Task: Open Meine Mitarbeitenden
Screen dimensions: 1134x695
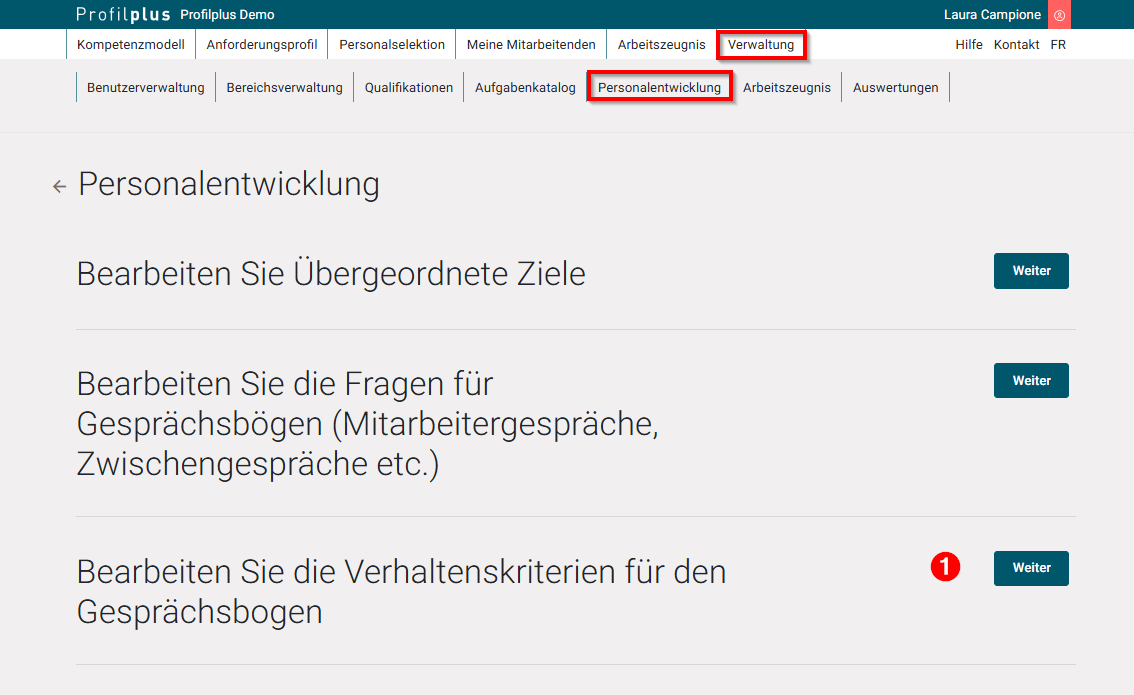Action: pos(531,44)
